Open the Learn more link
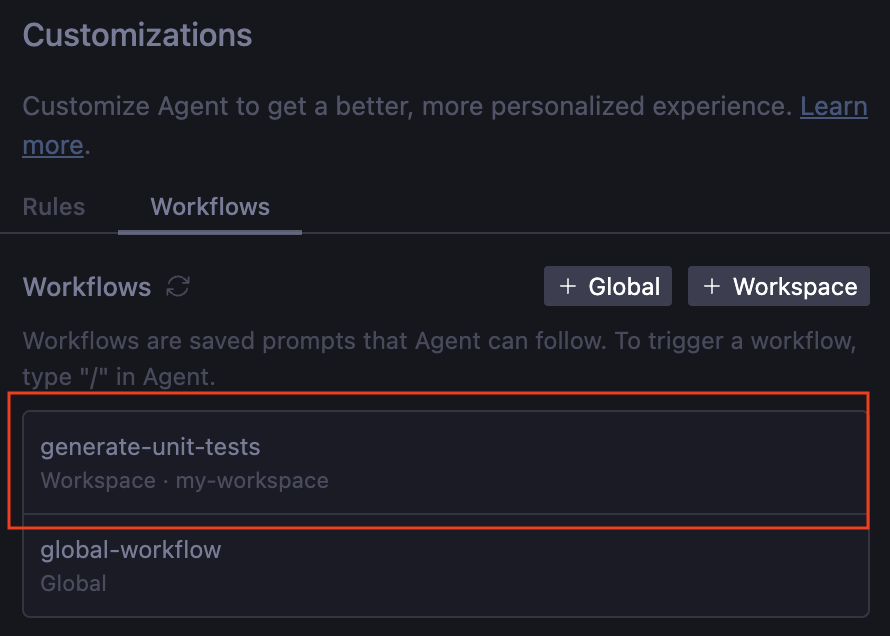This screenshot has width=890, height=636. pyautogui.click(x=833, y=106)
